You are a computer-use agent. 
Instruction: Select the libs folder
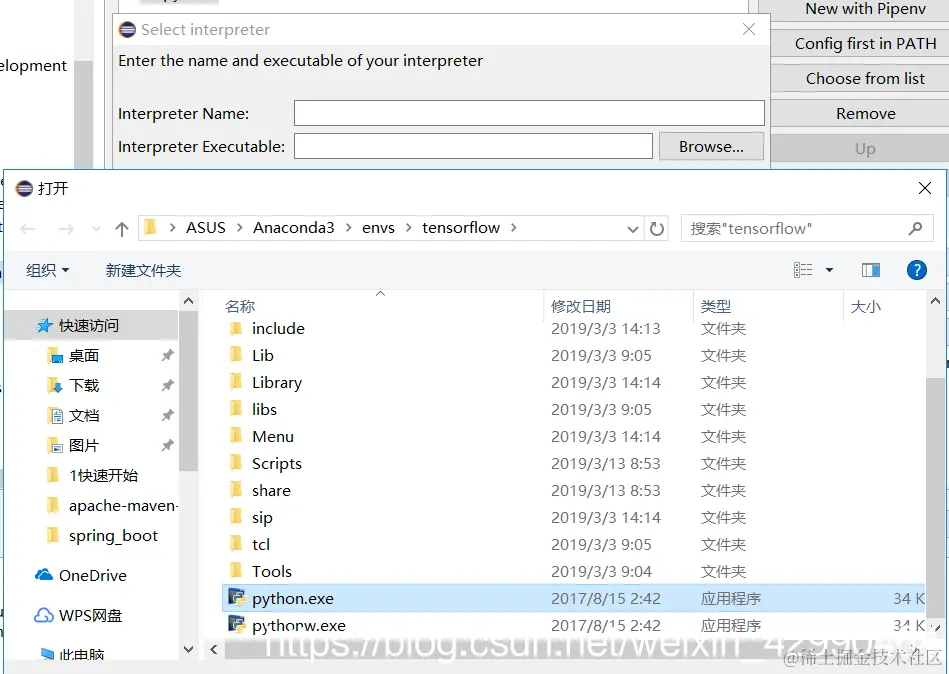(264, 410)
